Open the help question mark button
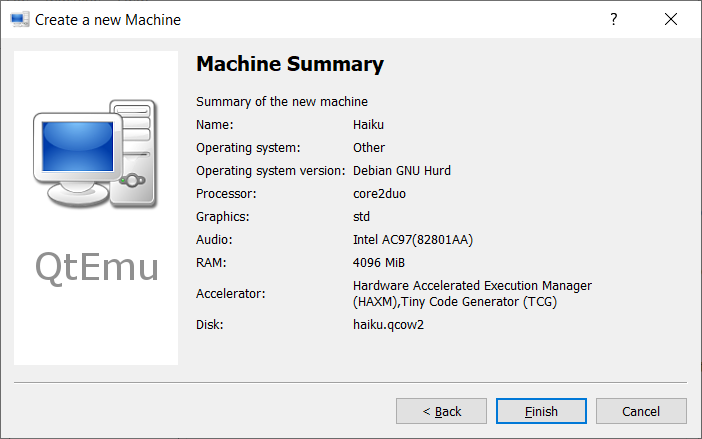The image size is (702, 439). 614,19
